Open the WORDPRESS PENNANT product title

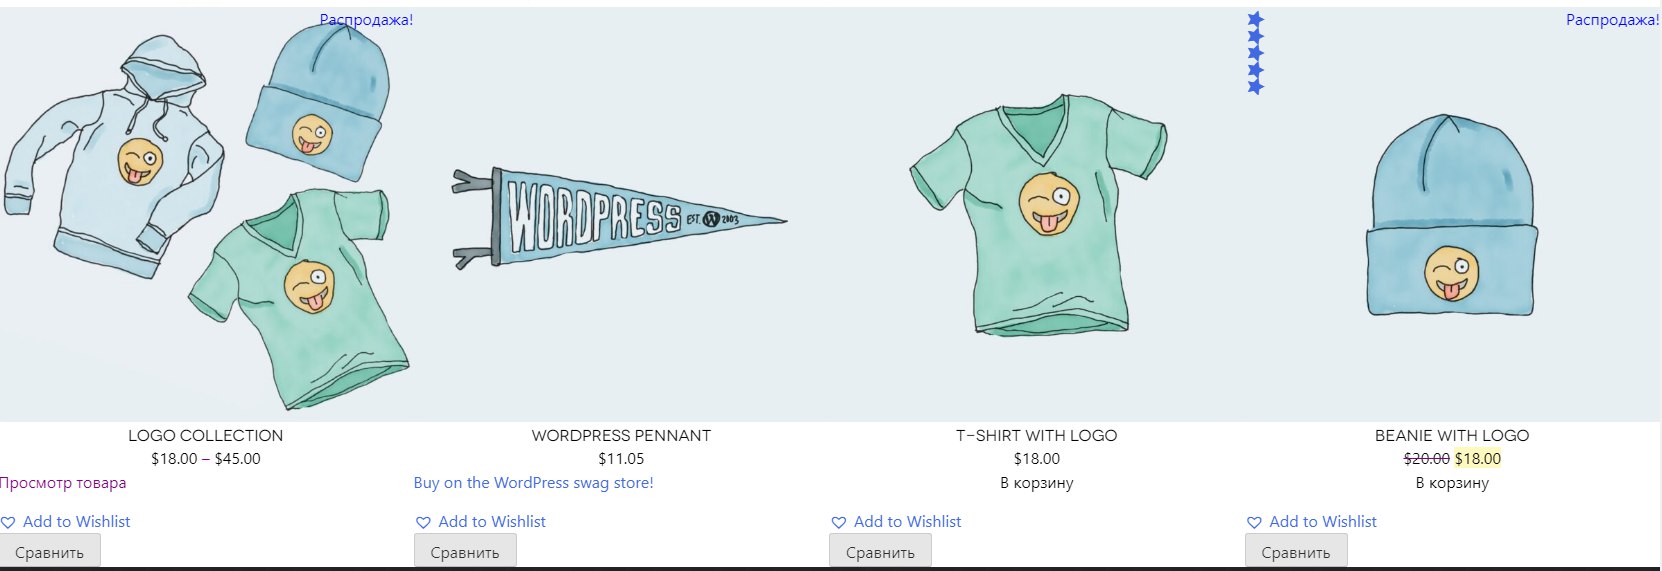tap(621, 436)
